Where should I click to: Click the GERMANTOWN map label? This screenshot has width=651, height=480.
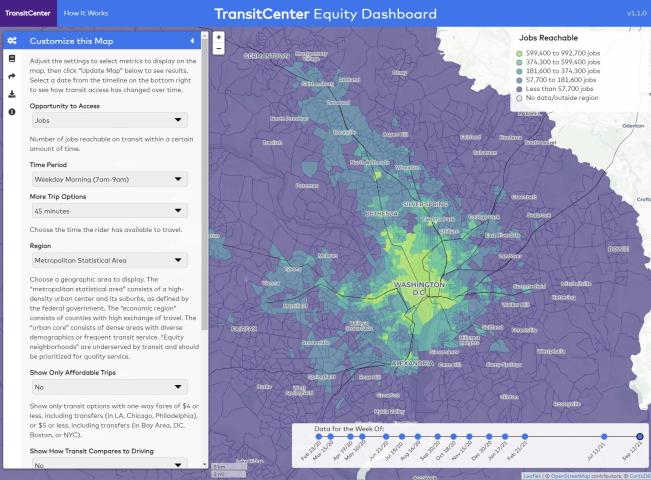[x=266, y=56]
